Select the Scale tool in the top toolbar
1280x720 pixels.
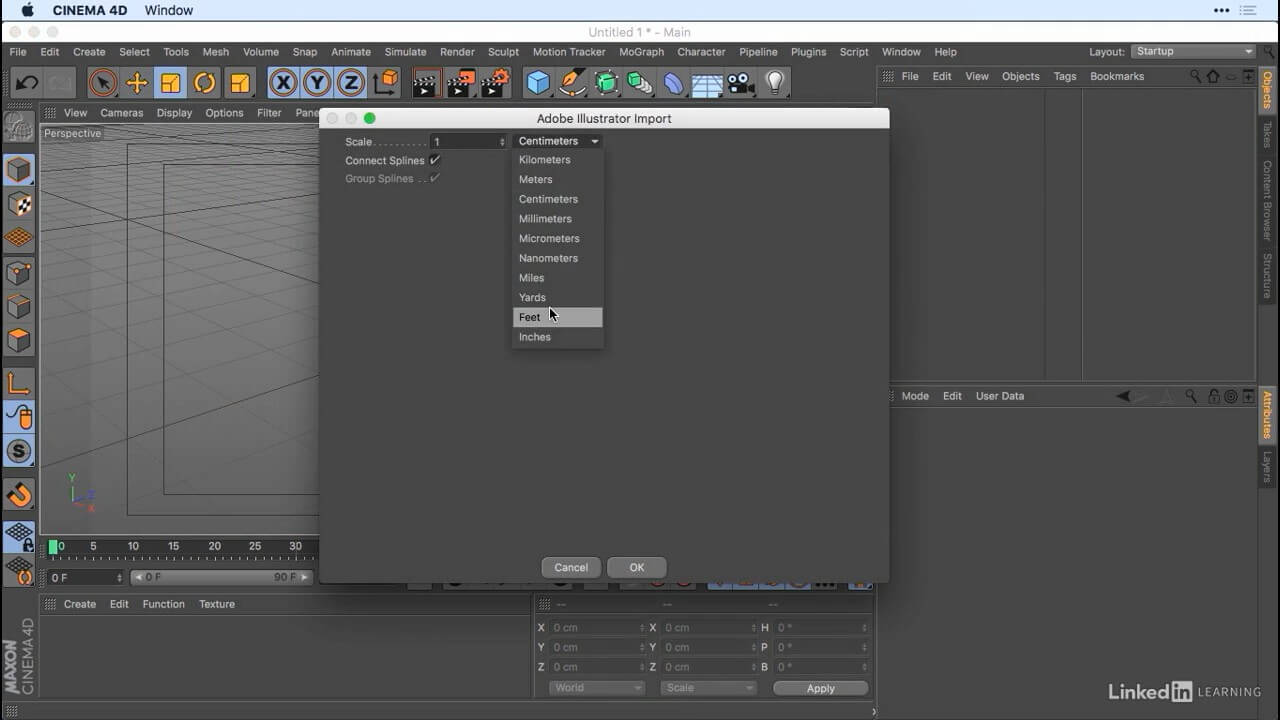[x=171, y=83]
